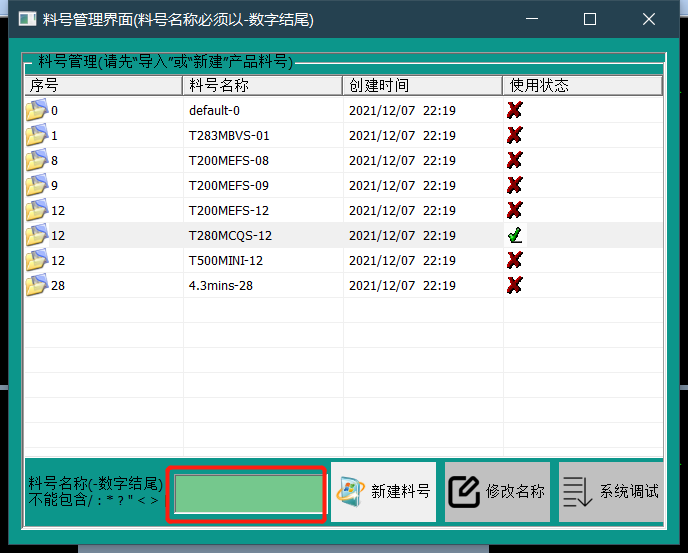Click the app icon in title bar
The height and width of the screenshot is (553, 688).
pyautogui.click(x=28, y=19)
